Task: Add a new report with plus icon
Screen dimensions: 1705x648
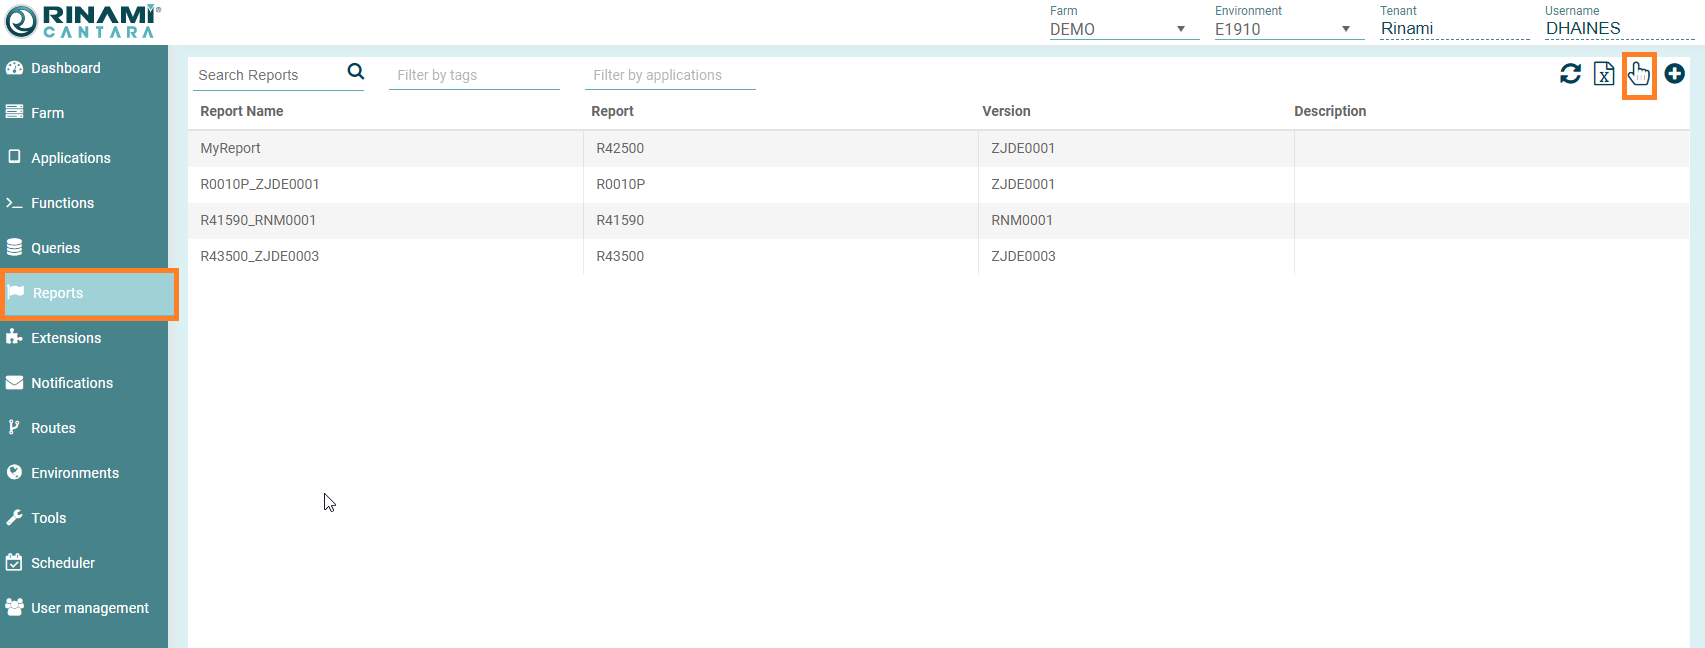Action: click(1674, 74)
